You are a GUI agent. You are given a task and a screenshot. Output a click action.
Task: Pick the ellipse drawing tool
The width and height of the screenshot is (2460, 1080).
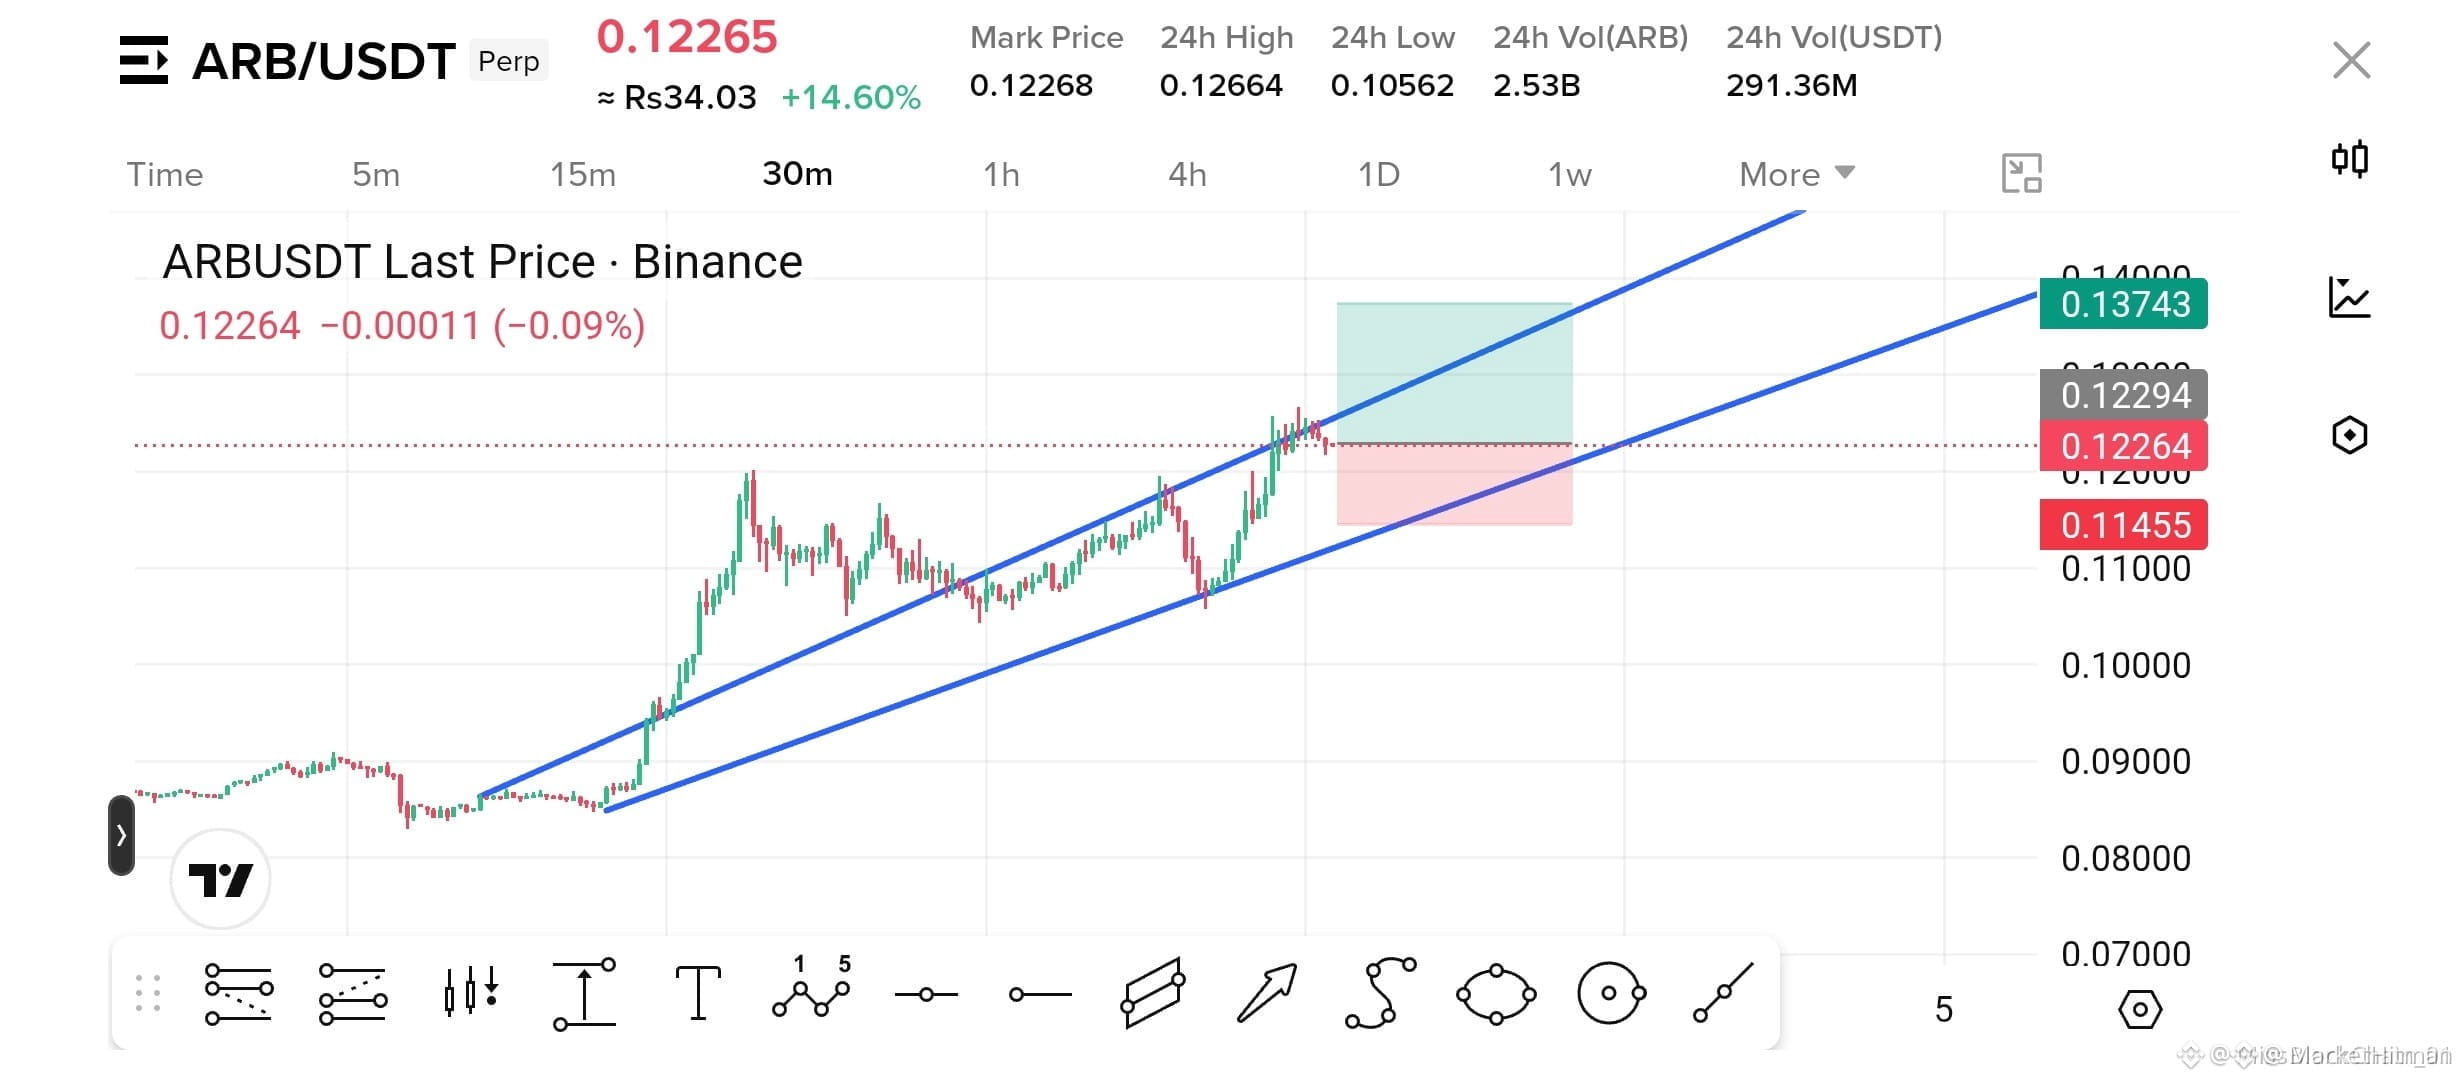point(1496,994)
